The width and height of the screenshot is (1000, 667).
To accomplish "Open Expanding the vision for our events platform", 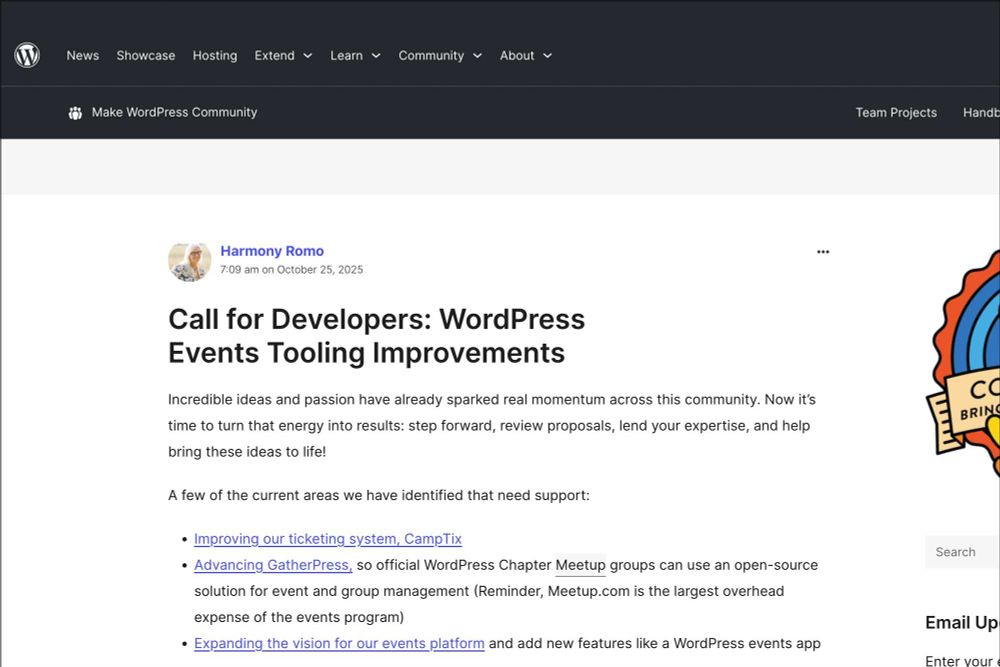I will pyautogui.click(x=339, y=643).
